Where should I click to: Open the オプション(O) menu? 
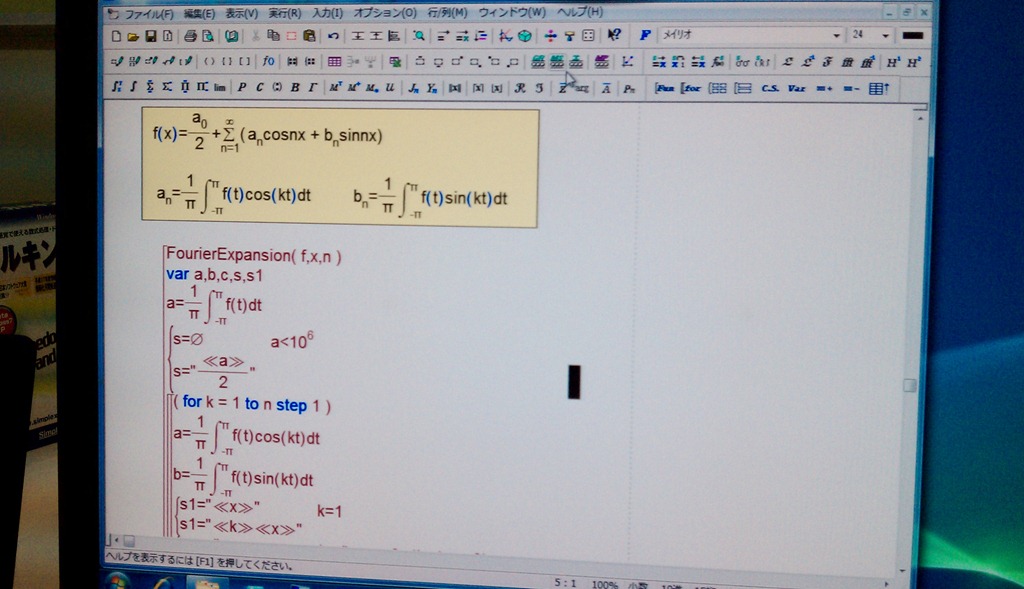[x=385, y=13]
